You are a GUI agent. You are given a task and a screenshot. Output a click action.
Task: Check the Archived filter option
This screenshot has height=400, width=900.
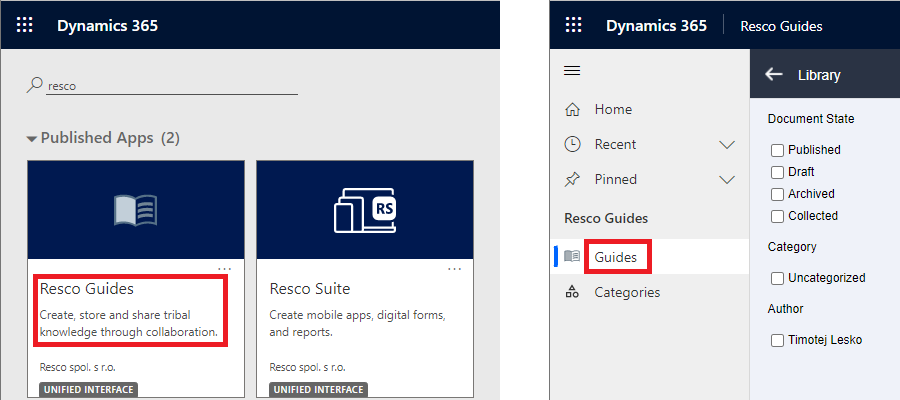pos(777,194)
